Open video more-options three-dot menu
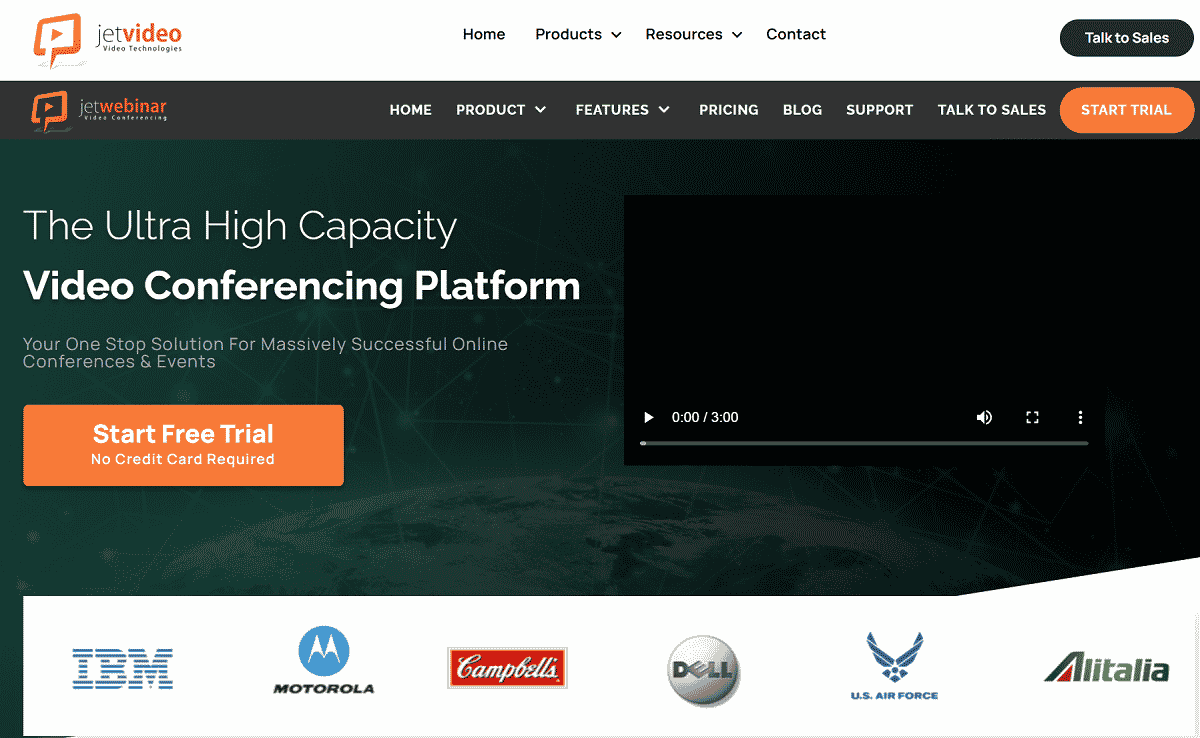The width and height of the screenshot is (1200, 738). 1080,417
